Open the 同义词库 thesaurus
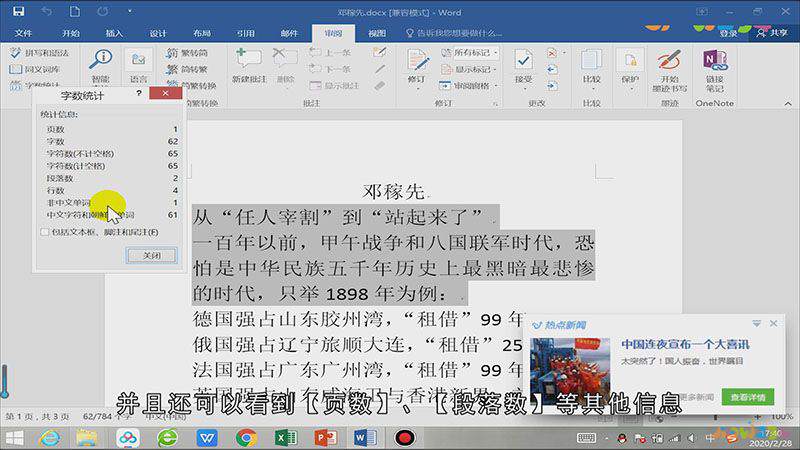Viewport: 800px width, 450px height. pyautogui.click(x=35, y=69)
